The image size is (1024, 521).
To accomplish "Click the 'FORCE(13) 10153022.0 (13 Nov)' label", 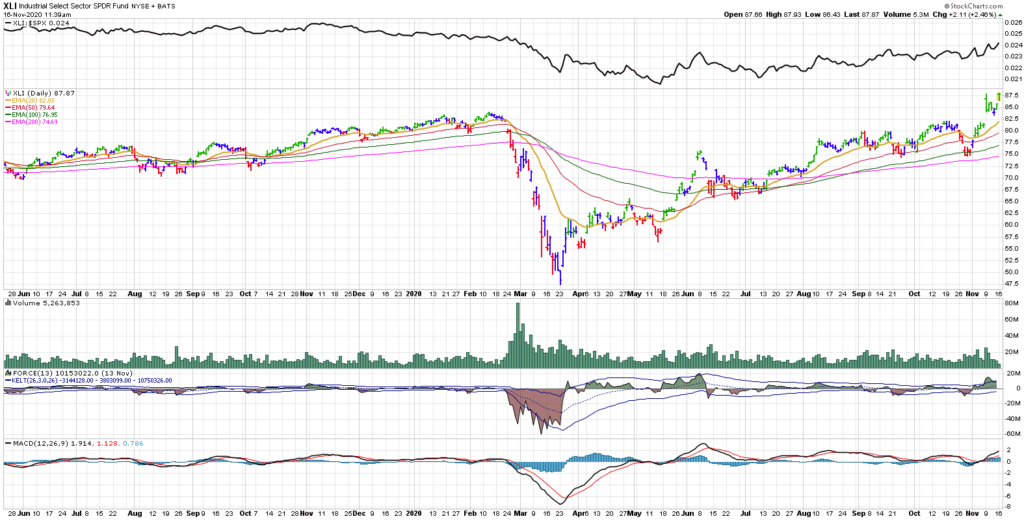I will pyautogui.click(x=72, y=371).
